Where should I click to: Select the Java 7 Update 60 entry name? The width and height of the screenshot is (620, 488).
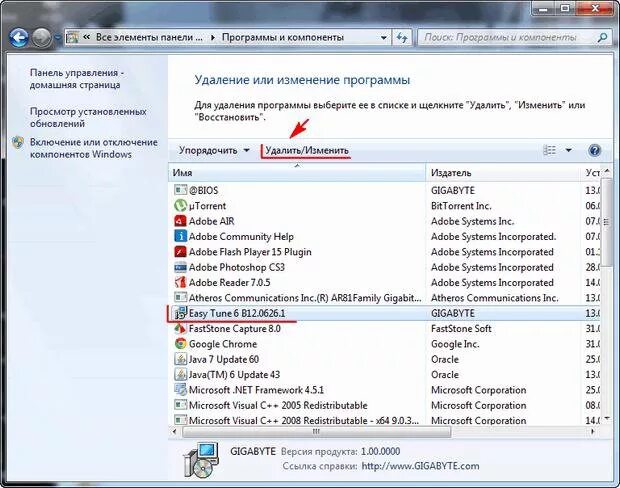click(x=224, y=359)
